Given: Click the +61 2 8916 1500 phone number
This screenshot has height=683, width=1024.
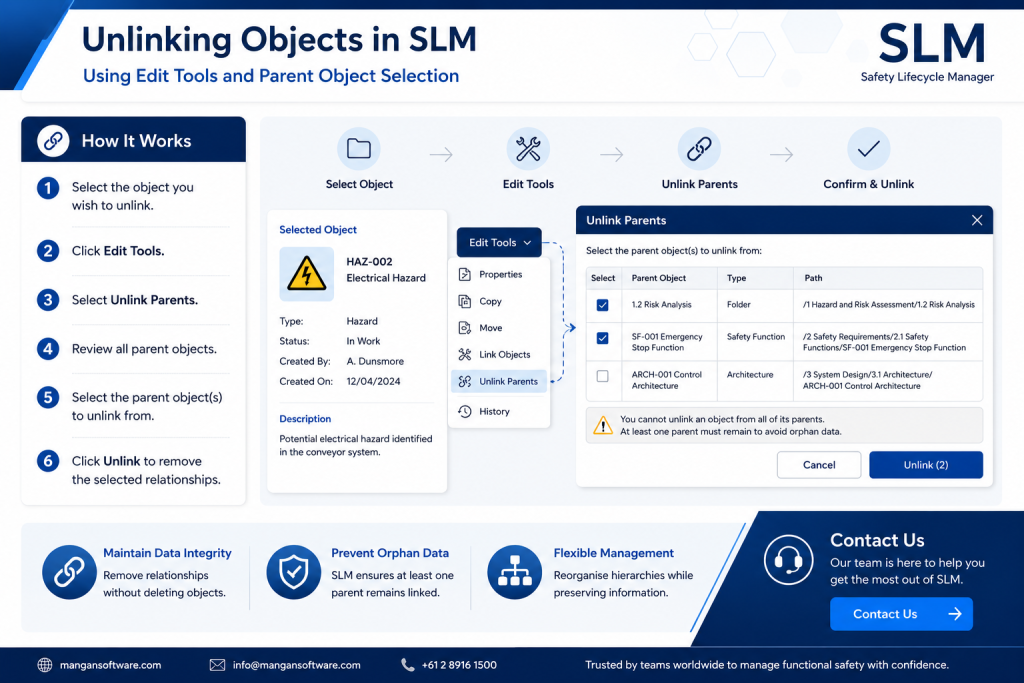Looking at the screenshot, I should (x=459, y=665).
